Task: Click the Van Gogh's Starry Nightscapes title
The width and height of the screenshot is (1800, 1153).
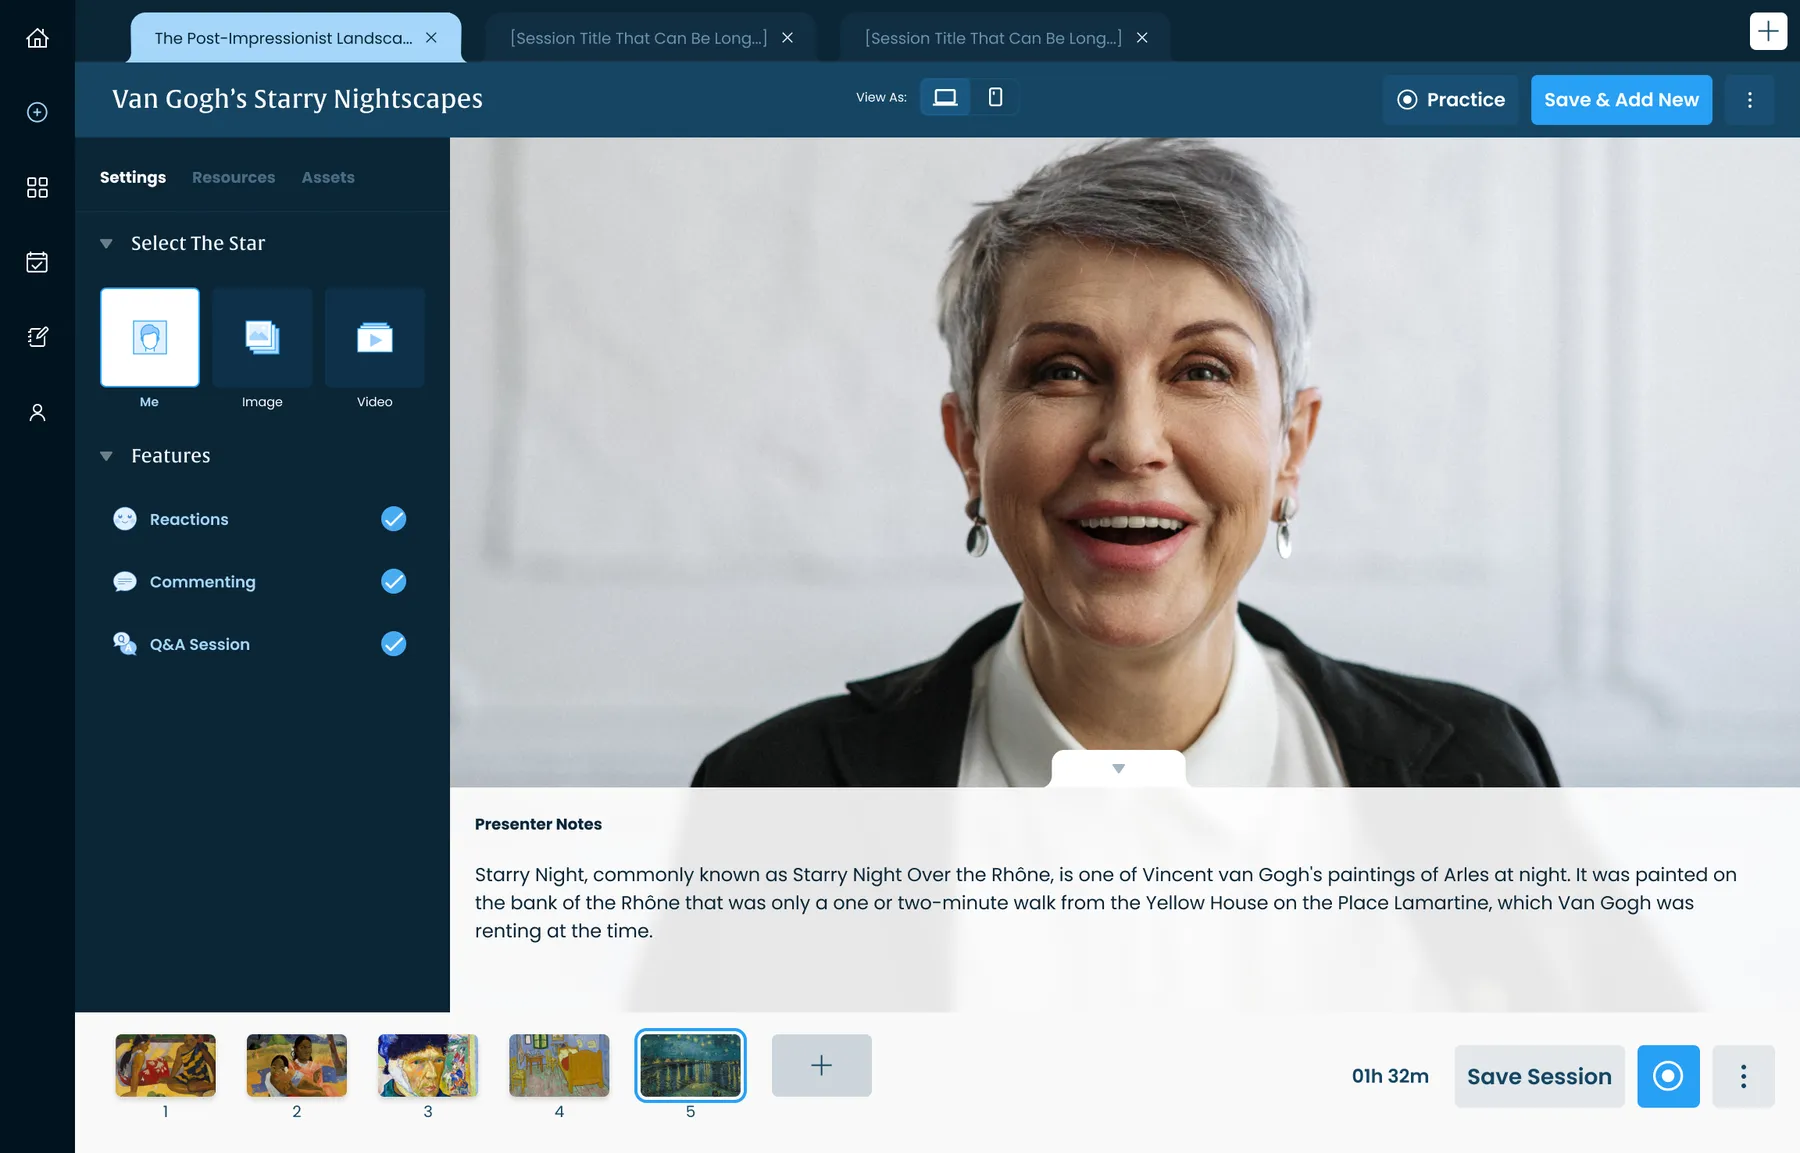Action: 297,99
